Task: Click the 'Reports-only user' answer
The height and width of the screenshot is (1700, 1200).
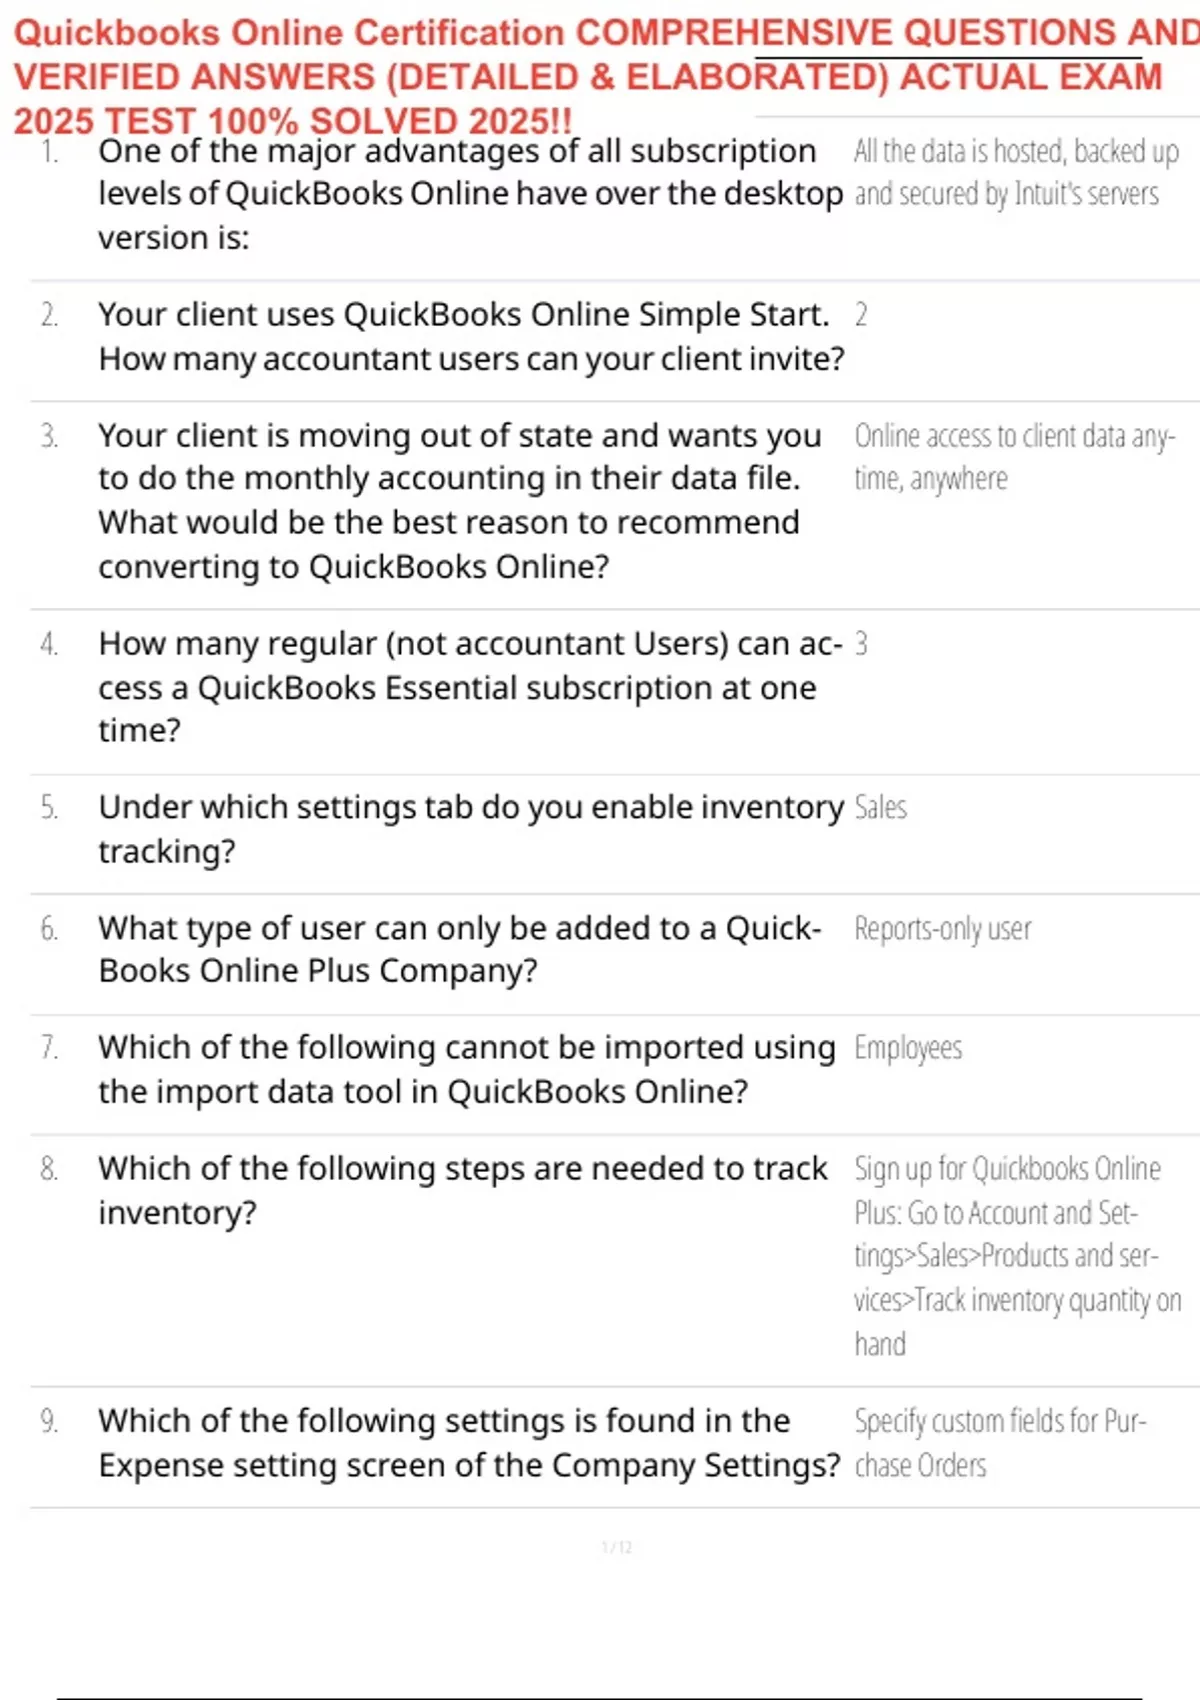Action: coord(942,929)
